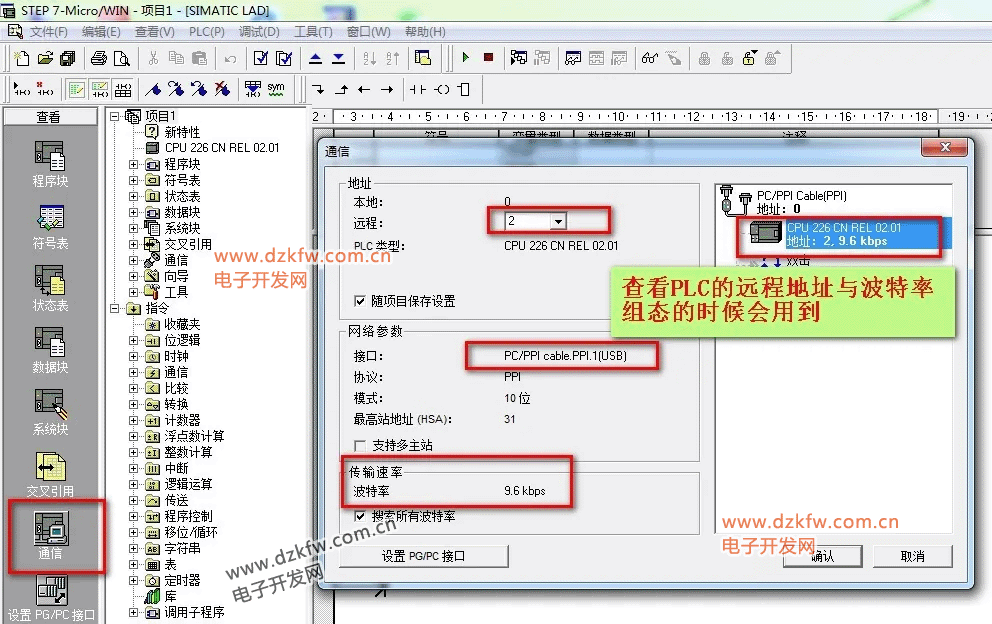The height and width of the screenshot is (624, 992).
Task: Click the red Stop PLC toolbar icon
Action: point(488,58)
